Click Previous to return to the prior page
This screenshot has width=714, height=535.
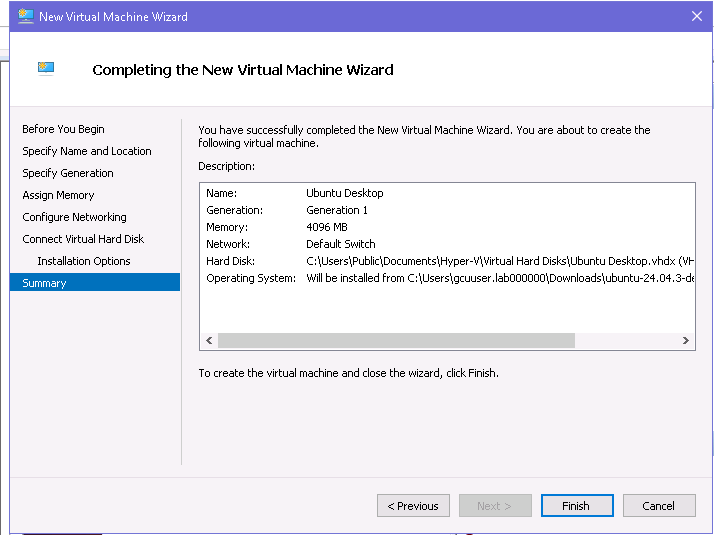tap(413, 506)
